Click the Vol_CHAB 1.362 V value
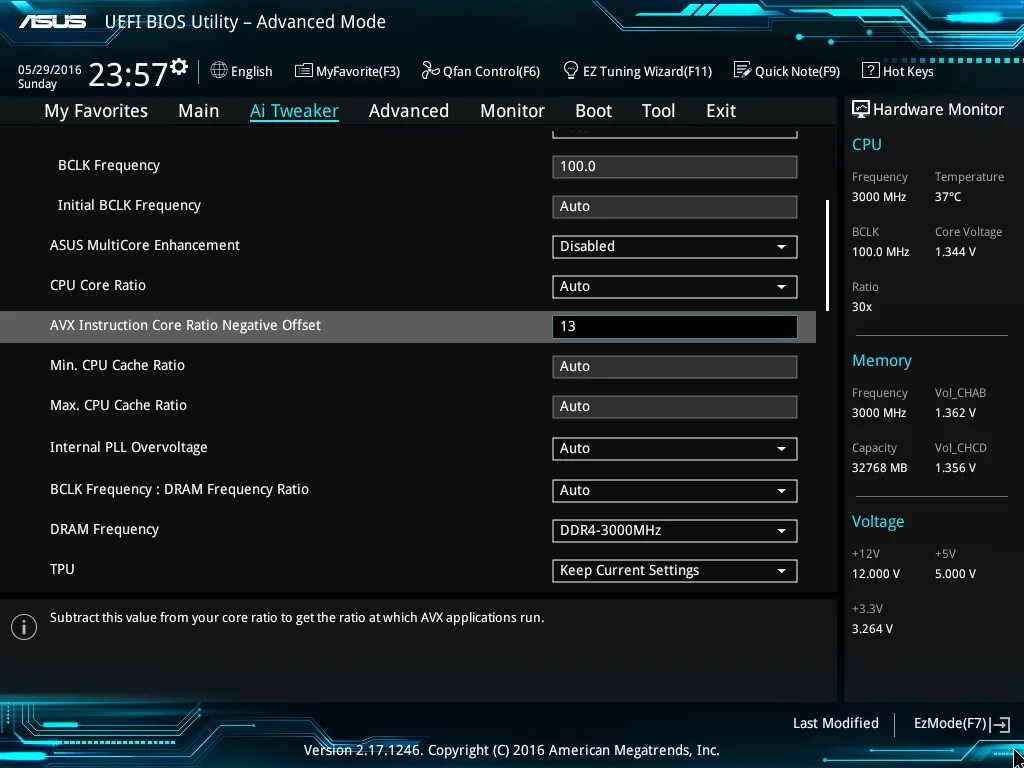1024x768 pixels. pos(955,413)
